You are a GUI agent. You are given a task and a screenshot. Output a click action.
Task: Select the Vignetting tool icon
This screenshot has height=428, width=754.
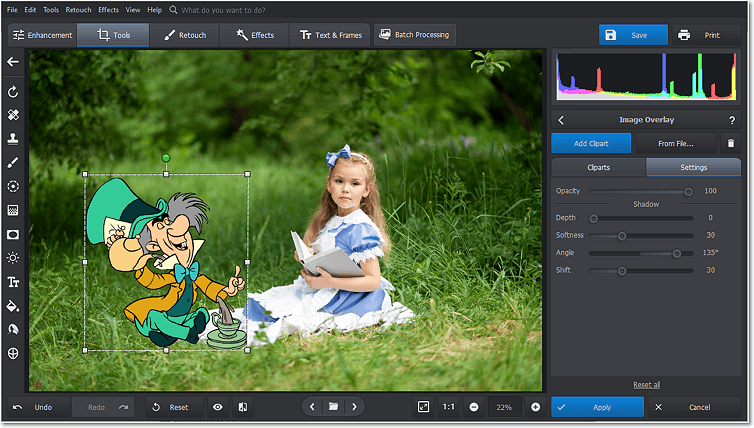click(13, 234)
